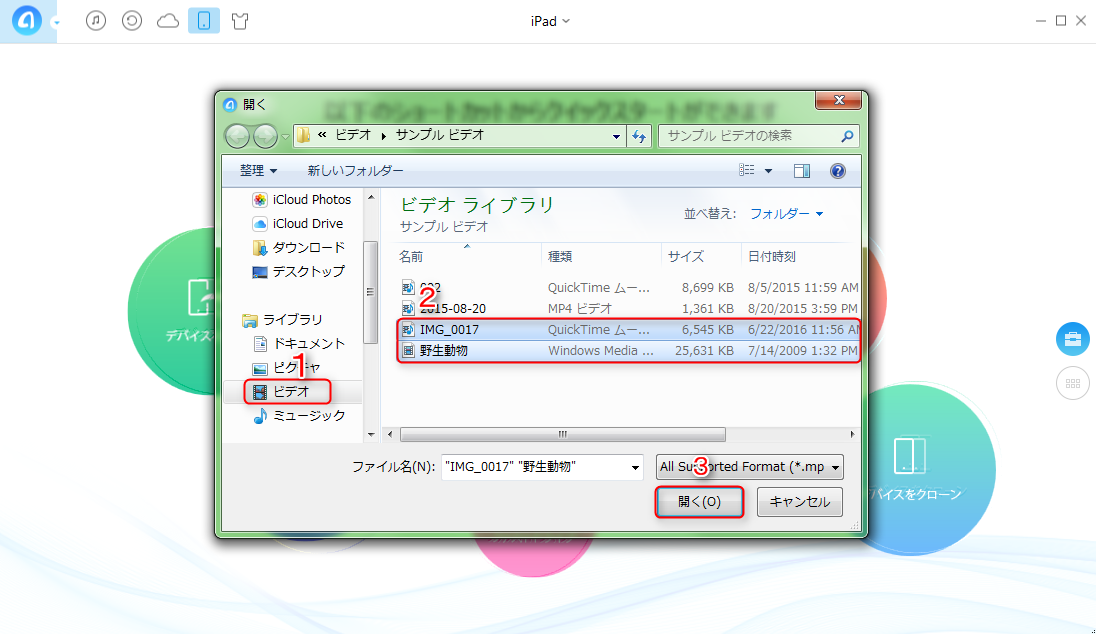Select the 8,699 KB QuickTime file row
The width and height of the screenshot is (1096, 634).
629,287
